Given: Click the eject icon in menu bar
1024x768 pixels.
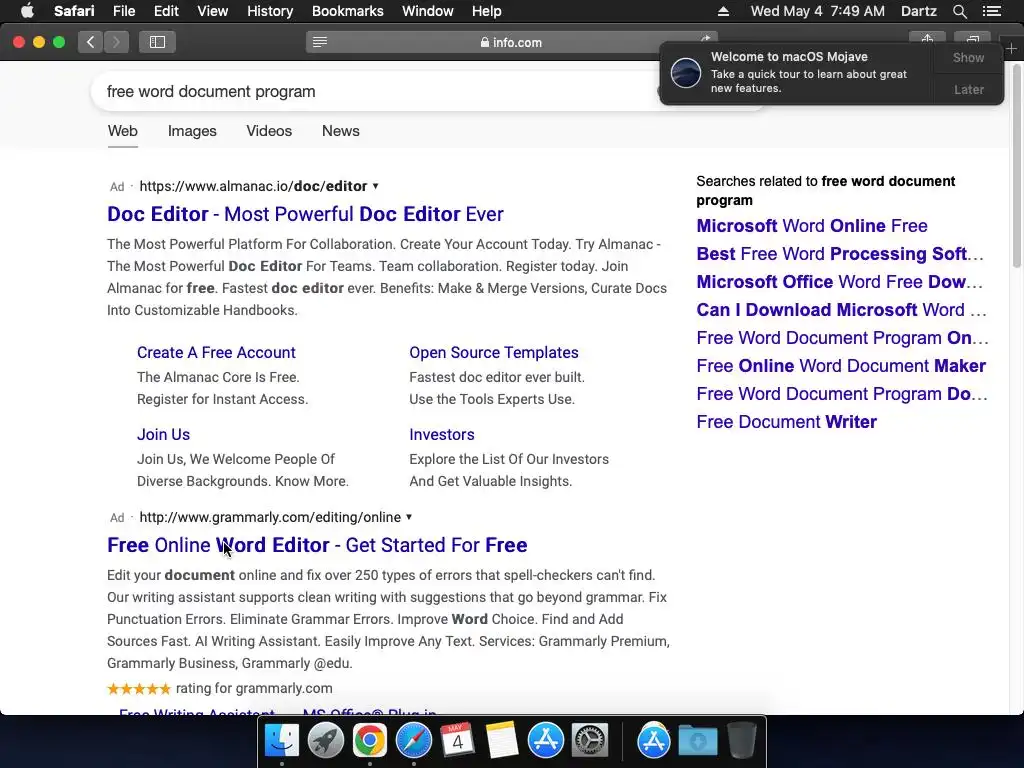Looking at the screenshot, I should 724,11.
